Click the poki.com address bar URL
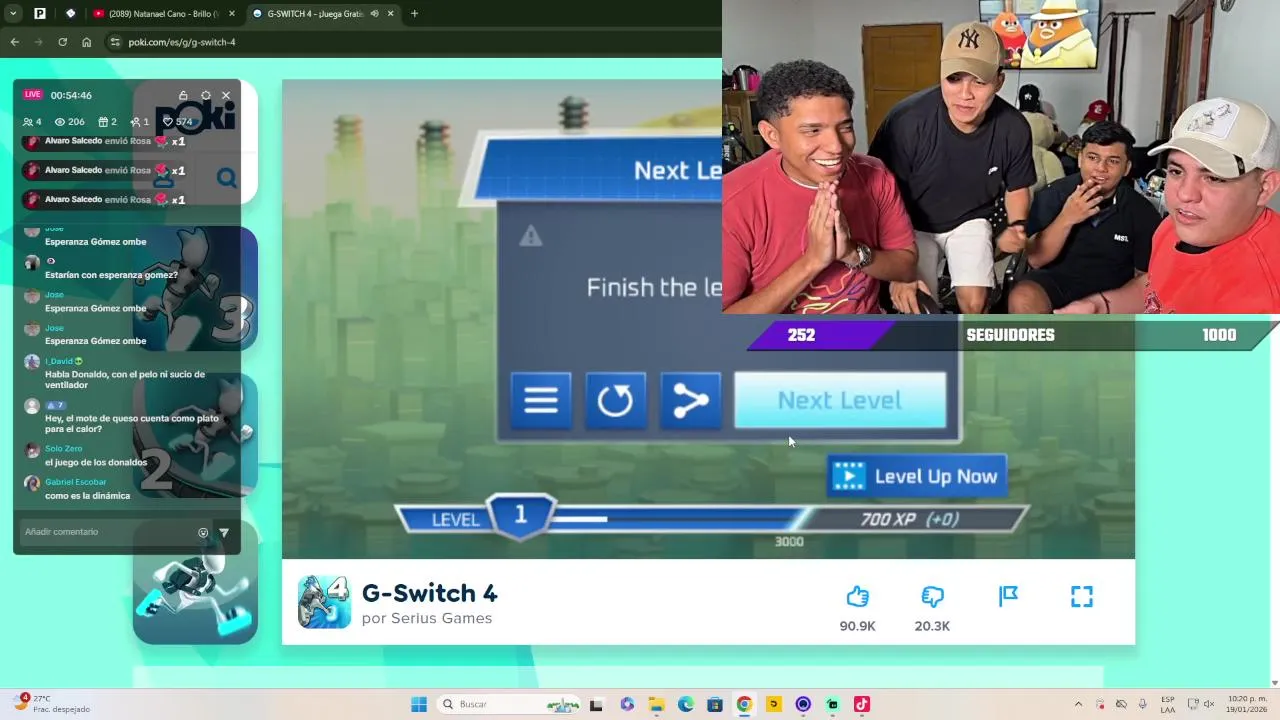This screenshot has height=720, width=1280. (x=182, y=42)
